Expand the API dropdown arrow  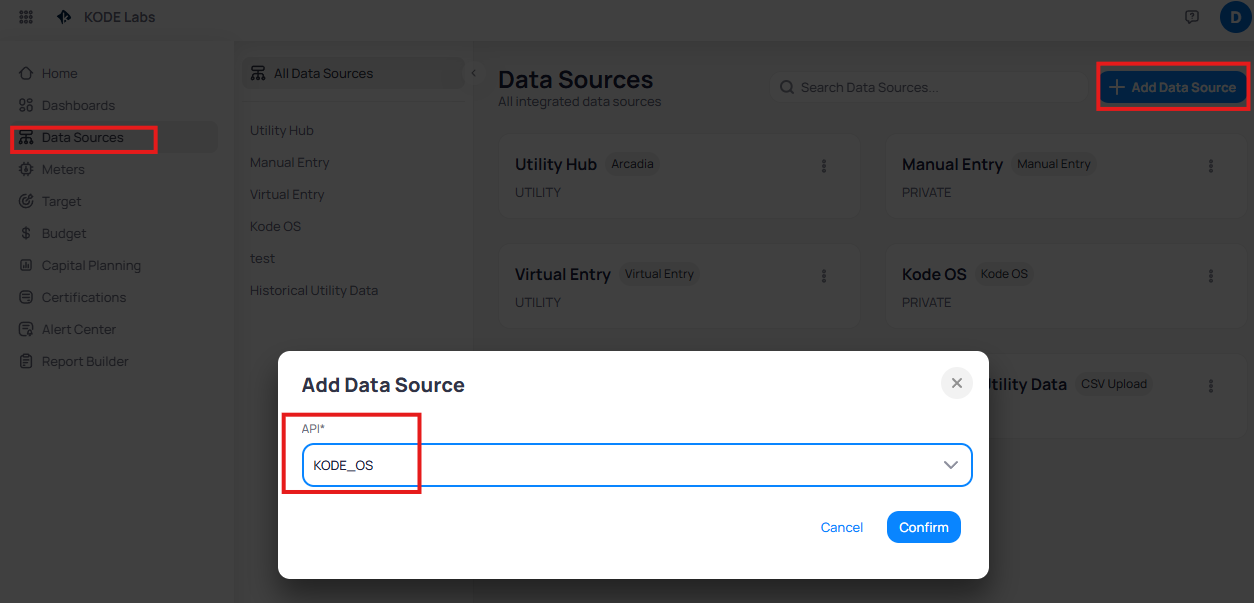951,465
